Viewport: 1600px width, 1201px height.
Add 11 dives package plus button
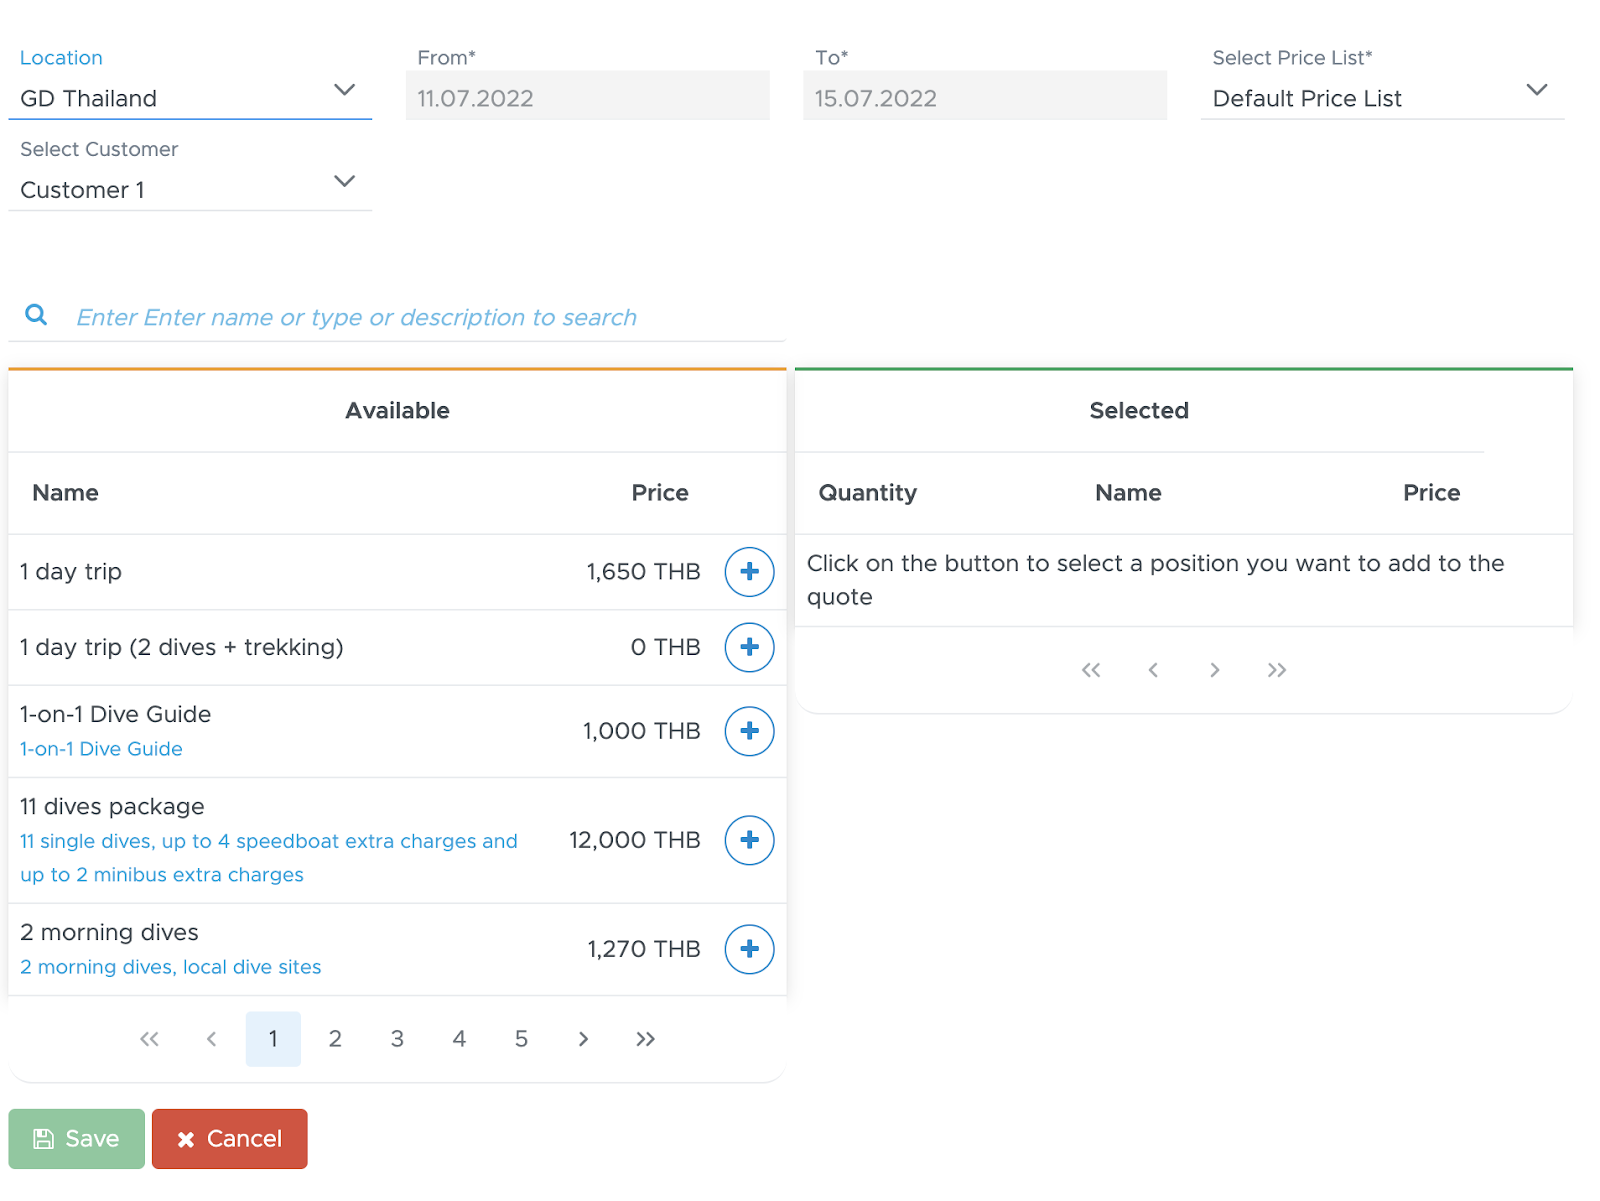click(x=749, y=840)
